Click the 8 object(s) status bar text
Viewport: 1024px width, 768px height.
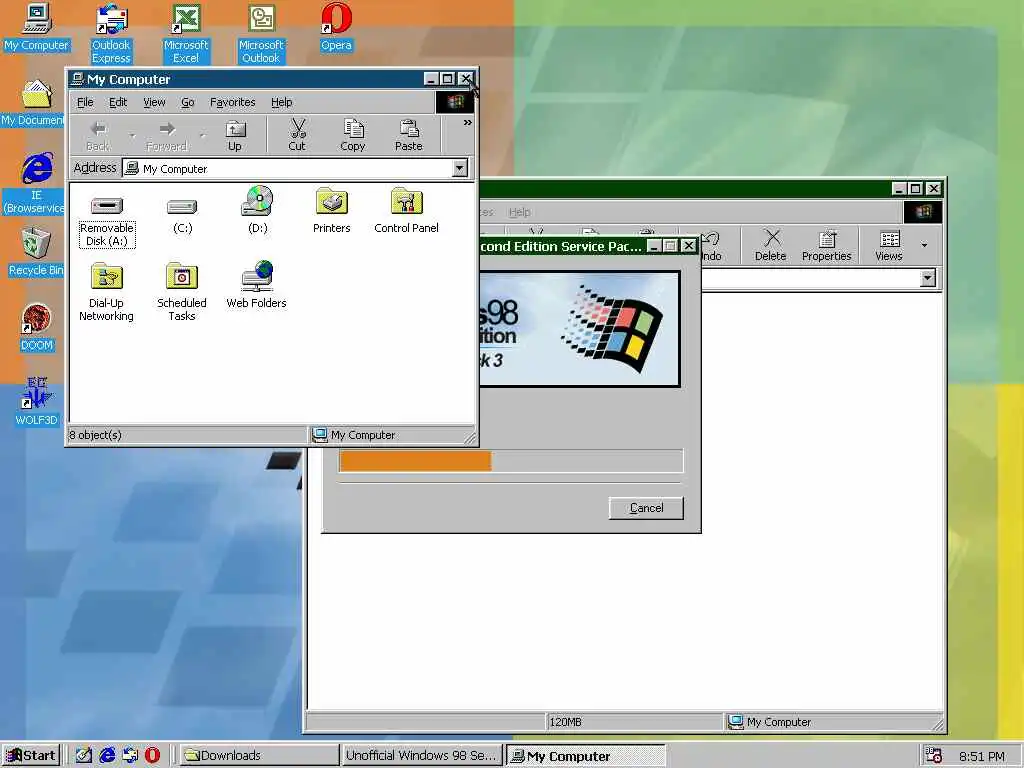coord(95,435)
